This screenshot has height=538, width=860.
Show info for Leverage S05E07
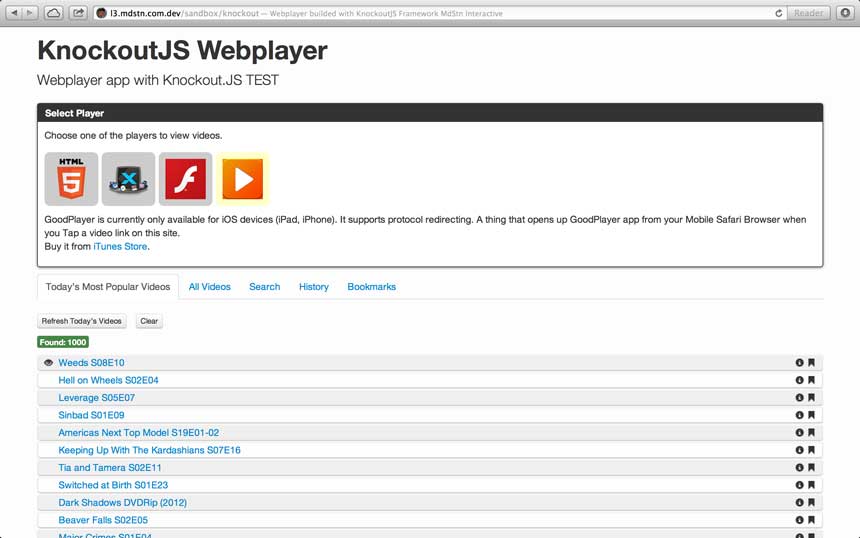(x=800, y=398)
